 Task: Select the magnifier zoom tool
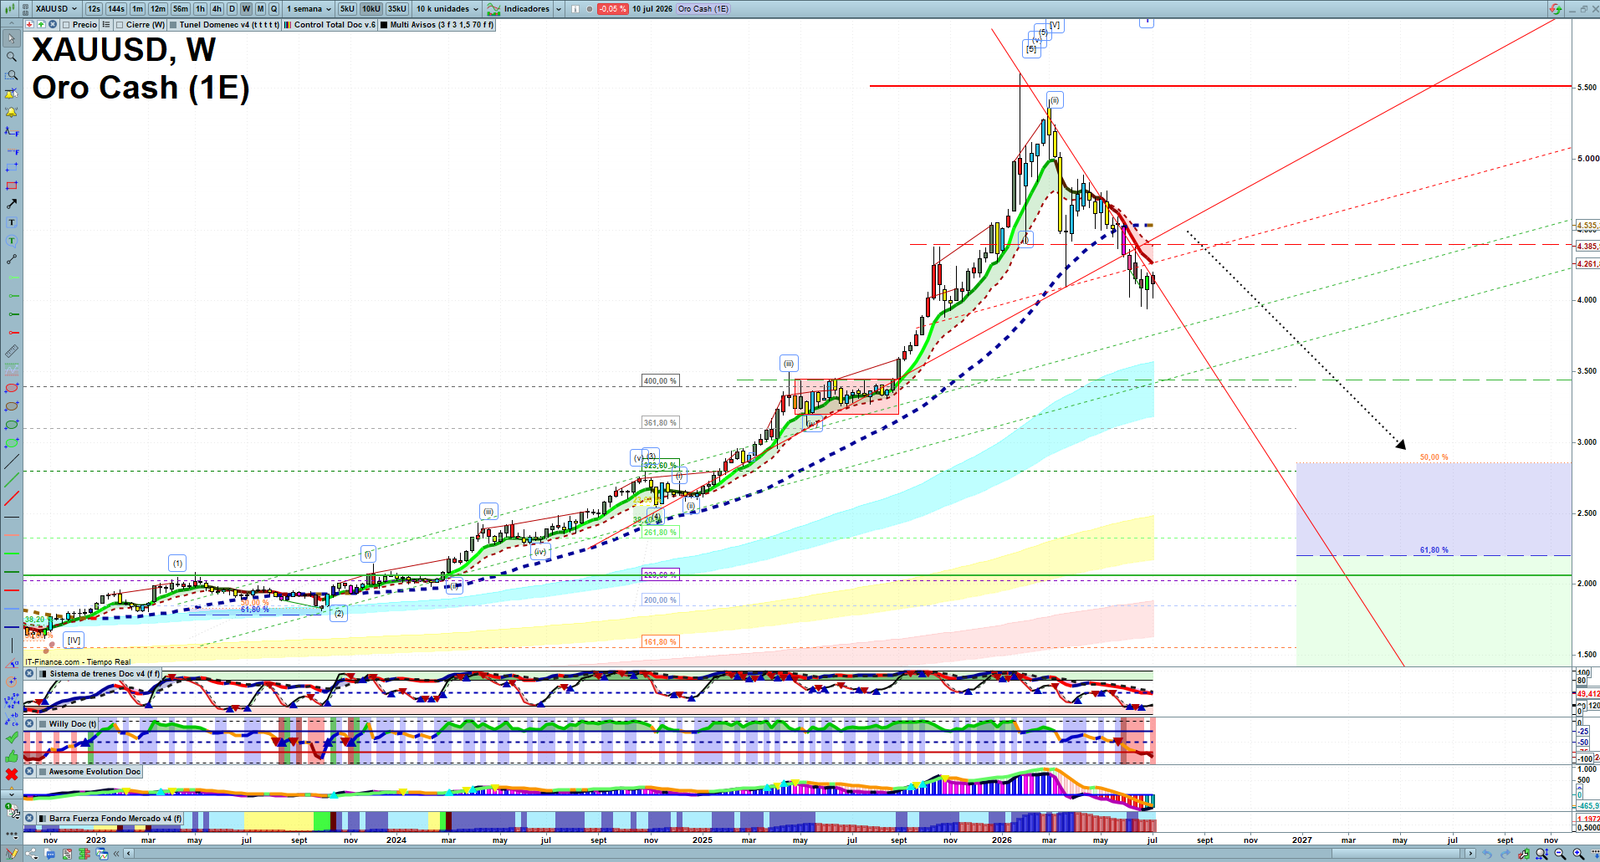(11, 57)
